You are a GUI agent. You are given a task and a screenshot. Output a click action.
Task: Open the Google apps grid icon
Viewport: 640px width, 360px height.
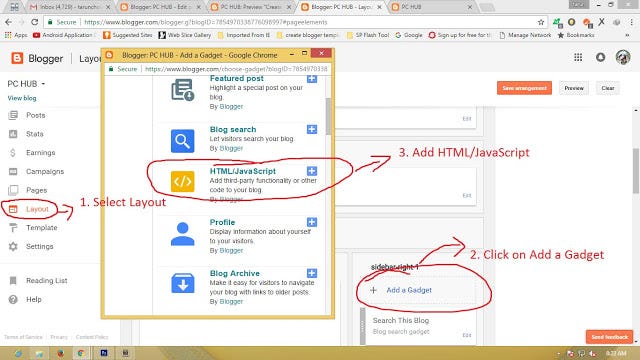click(578, 58)
